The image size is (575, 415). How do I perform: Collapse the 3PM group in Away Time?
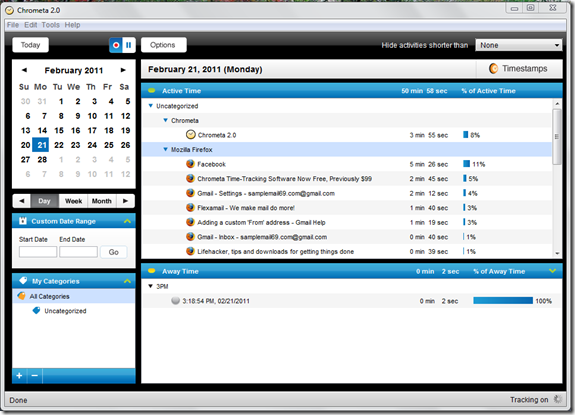[x=150, y=286]
